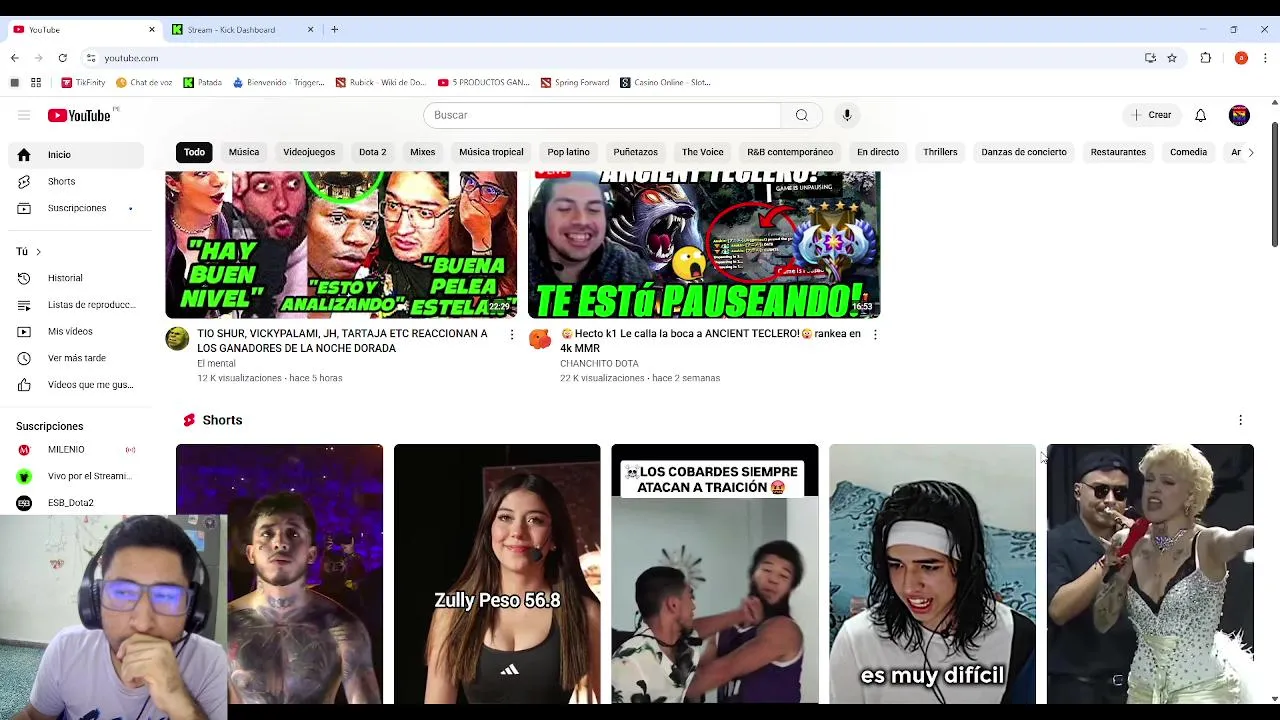Open the ANCIENT TECLERO video thumbnail
This screenshot has height=720, width=1280.
coord(704,244)
